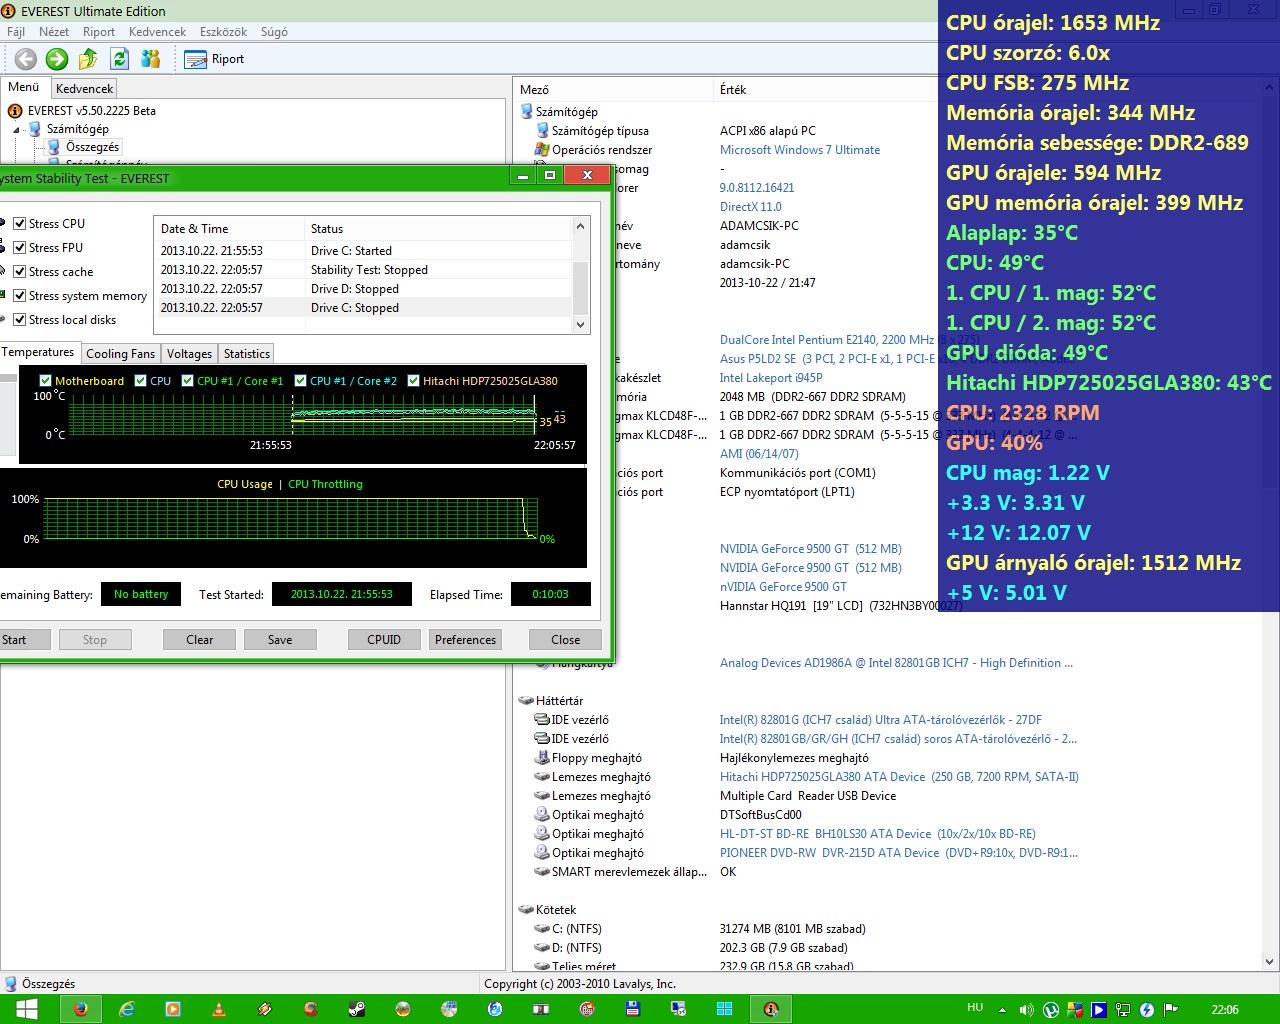Click the log list scroll down arrow
The width and height of the screenshot is (1280, 1024).
tap(581, 325)
